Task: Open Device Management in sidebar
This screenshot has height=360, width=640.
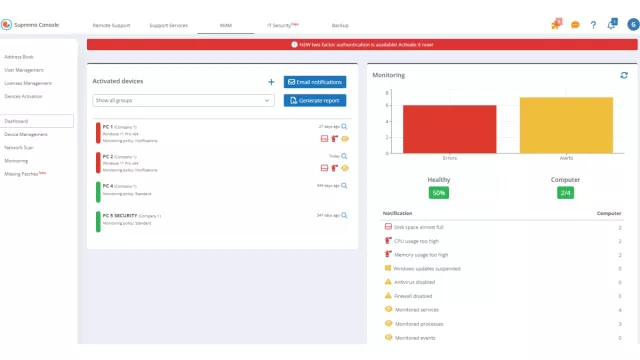Action: pyautogui.click(x=26, y=134)
